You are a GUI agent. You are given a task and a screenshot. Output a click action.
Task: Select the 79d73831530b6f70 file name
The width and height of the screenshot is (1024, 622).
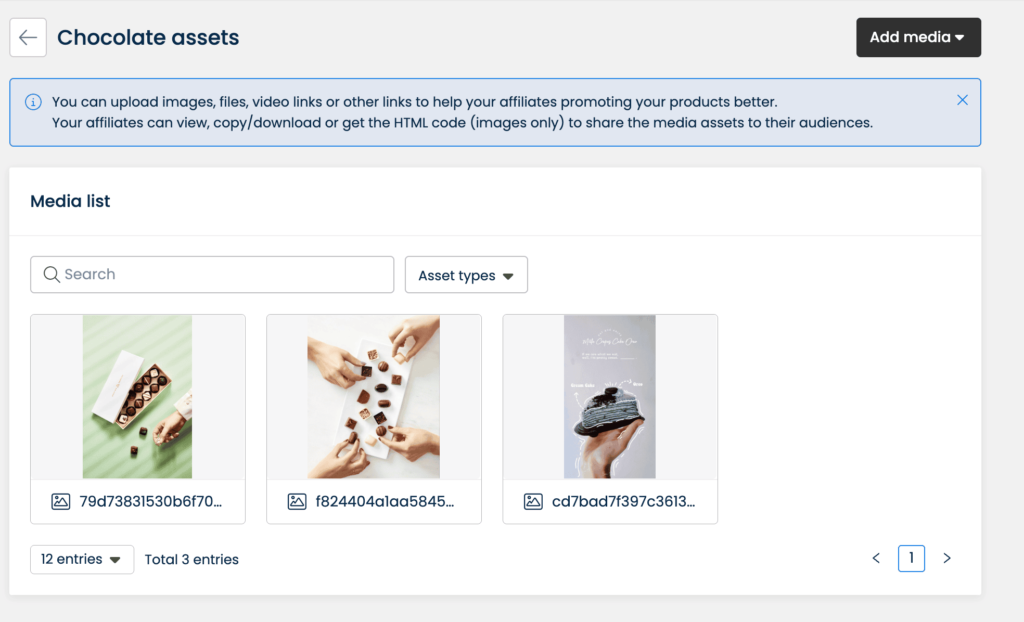pyautogui.click(x=150, y=501)
